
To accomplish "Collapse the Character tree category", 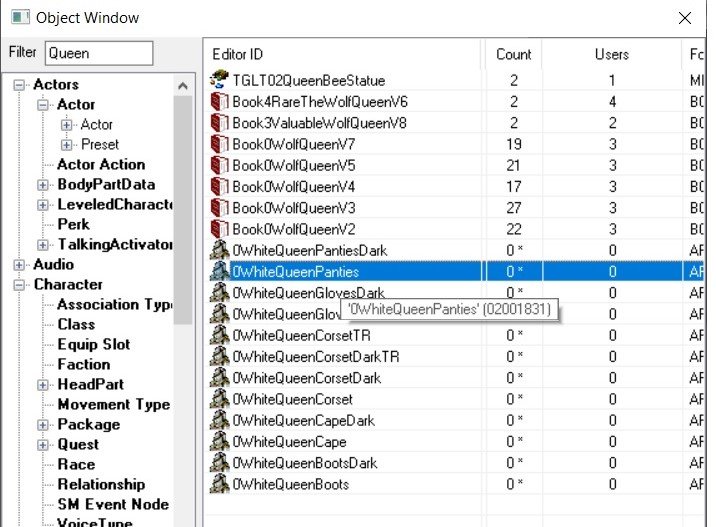I will point(19,285).
